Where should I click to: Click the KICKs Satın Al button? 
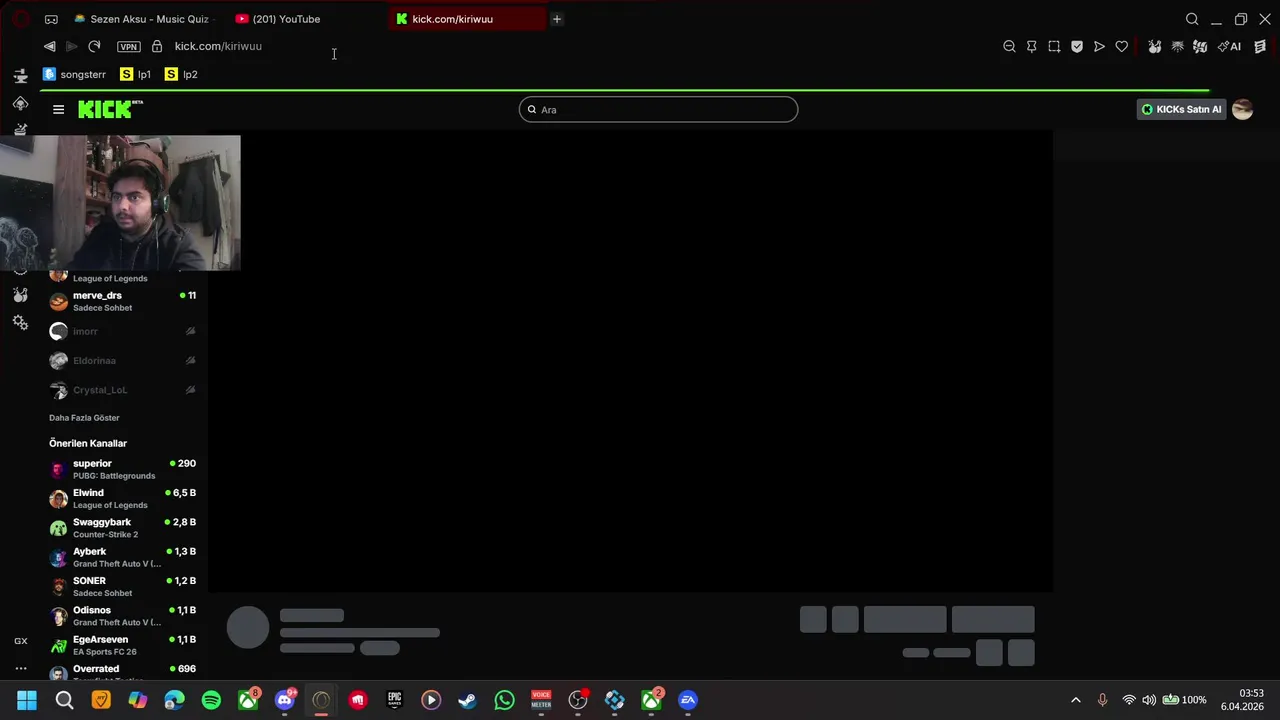pyautogui.click(x=1181, y=110)
